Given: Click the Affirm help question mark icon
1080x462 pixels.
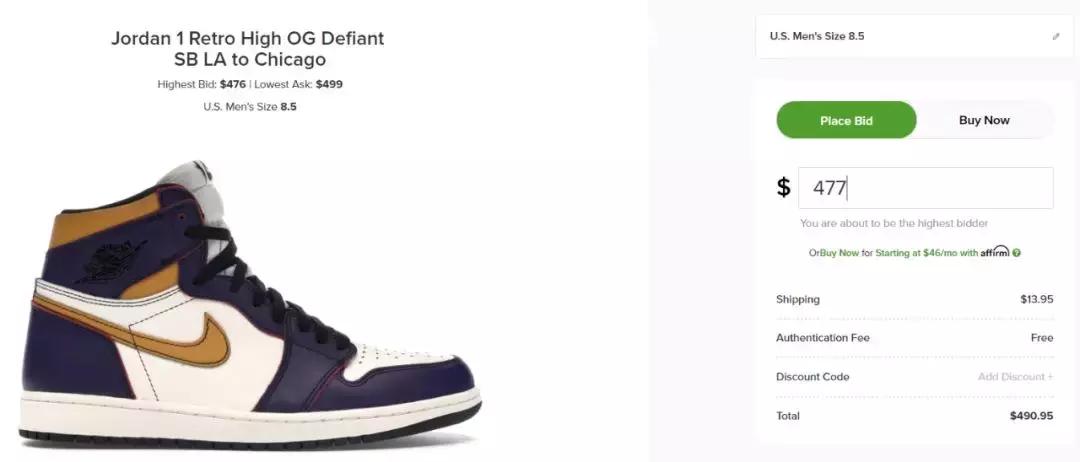Looking at the screenshot, I should click(1017, 253).
